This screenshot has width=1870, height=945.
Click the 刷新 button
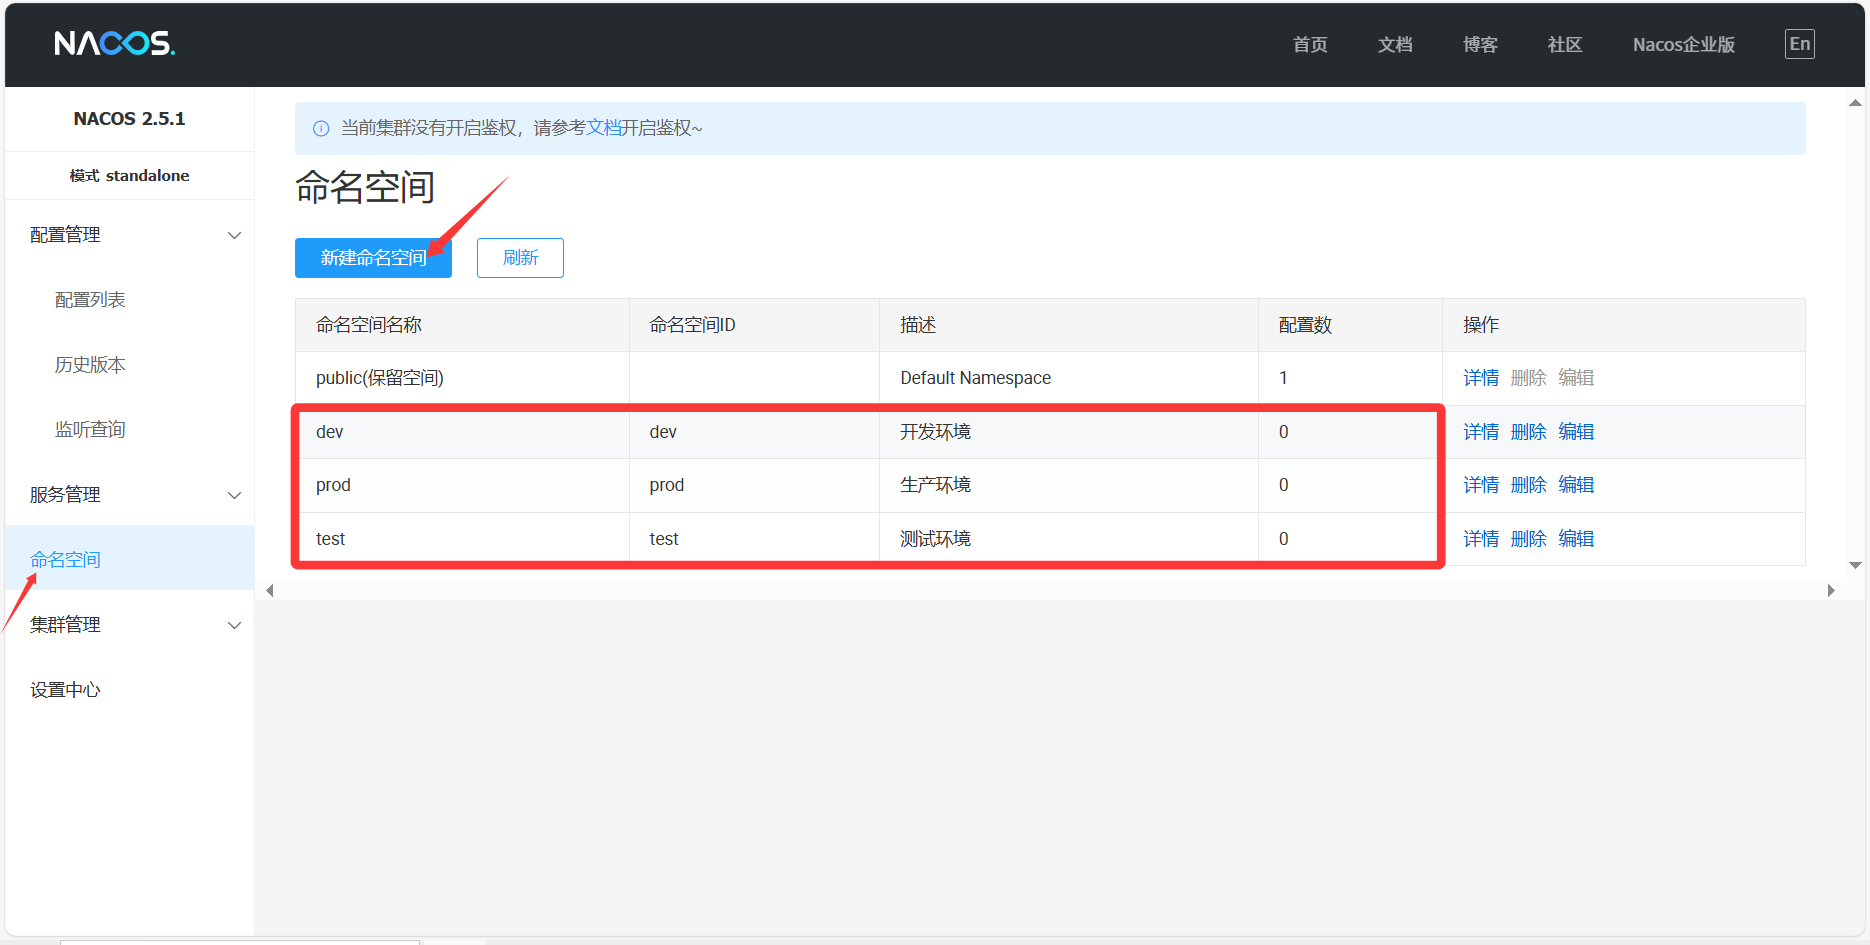(520, 258)
